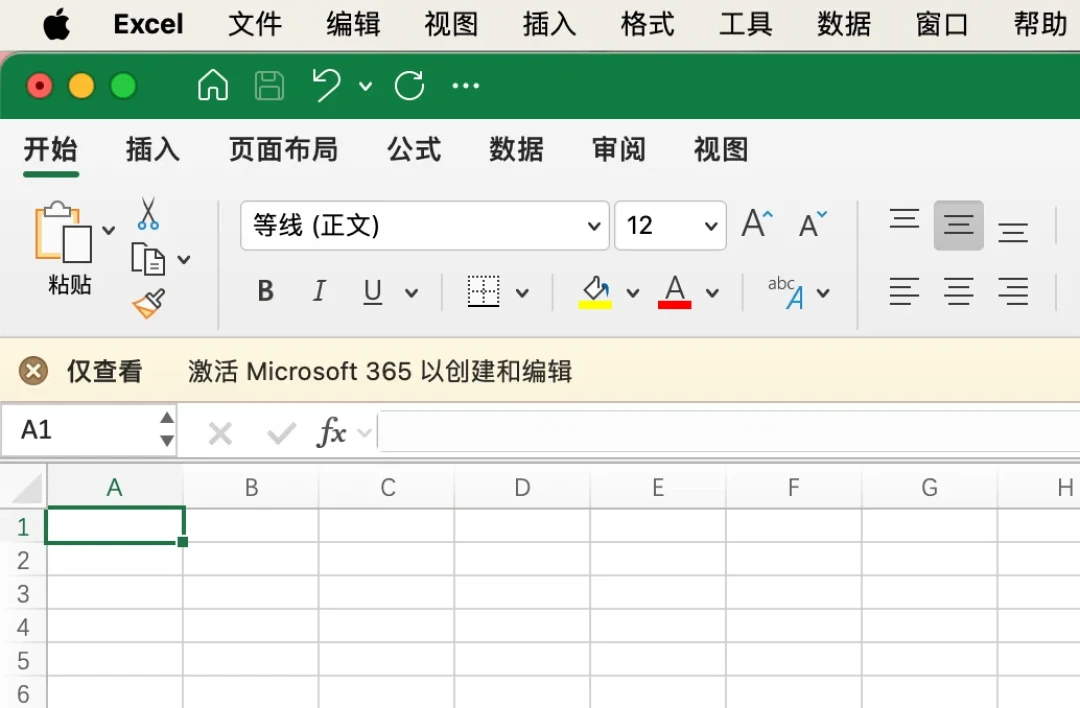Toggle top vertical alignment
The height and width of the screenshot is (708, 1080).
[x=904, y=219]
